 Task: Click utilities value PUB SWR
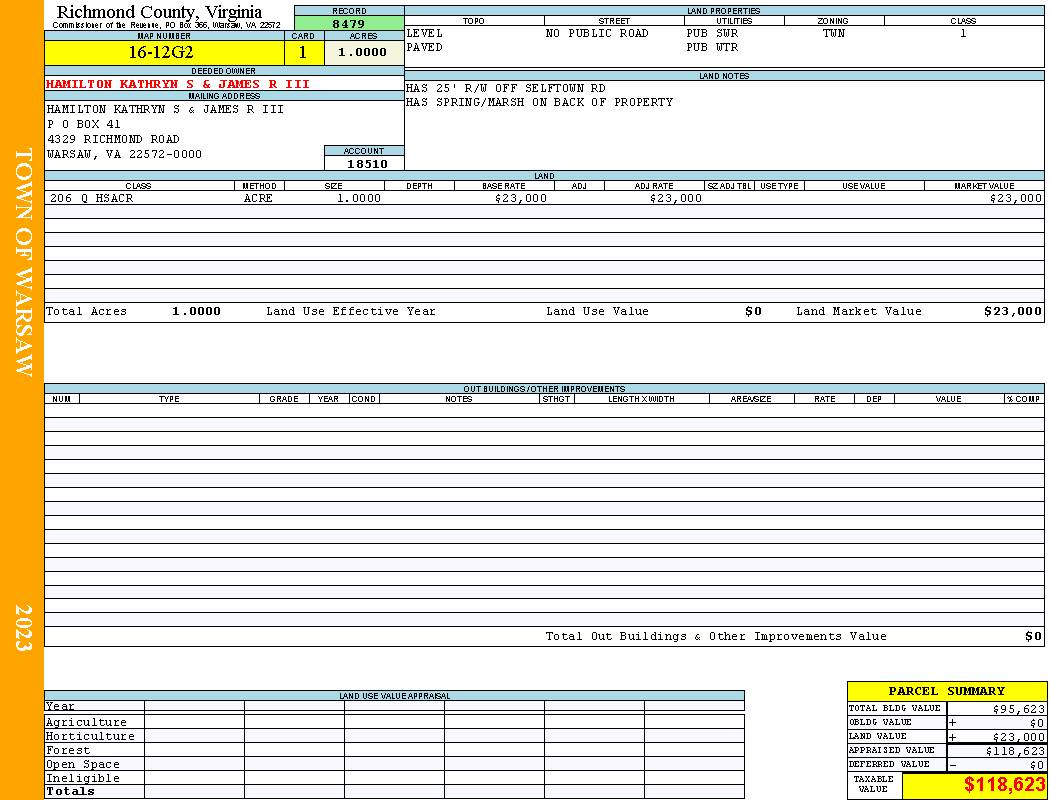coord(712,33)
